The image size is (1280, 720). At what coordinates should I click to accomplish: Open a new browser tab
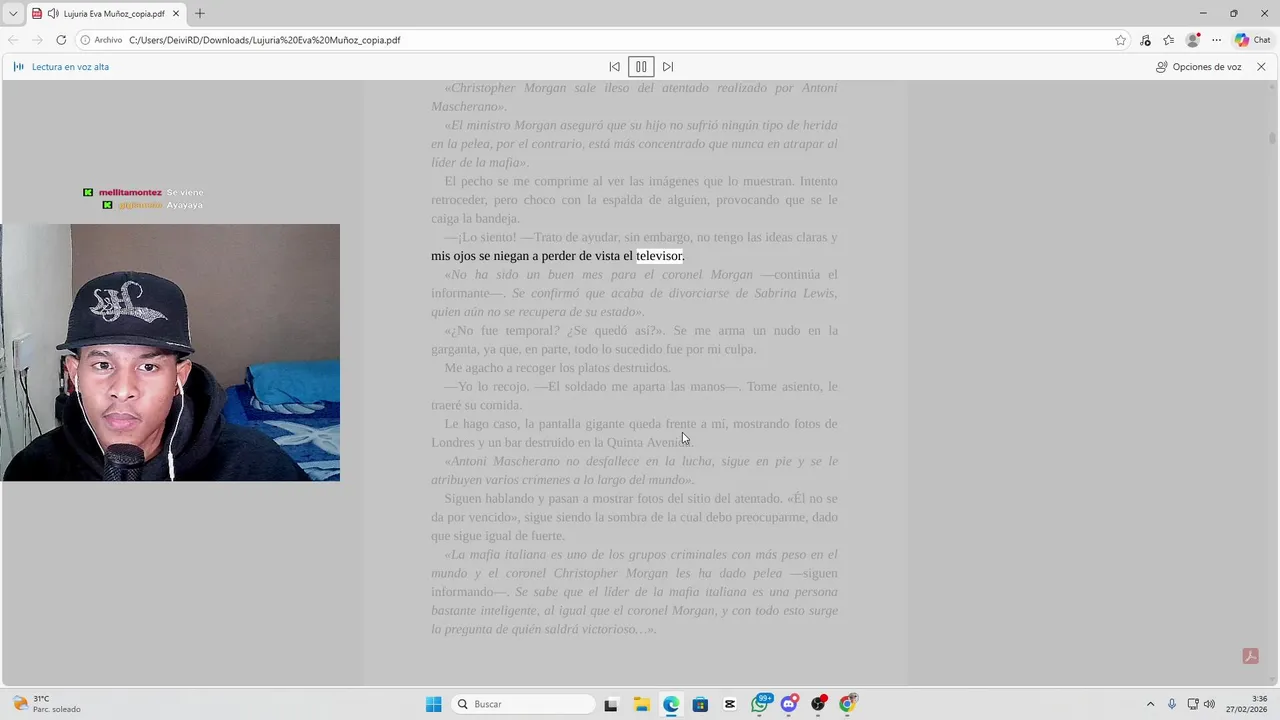click(x=200, y=14)
